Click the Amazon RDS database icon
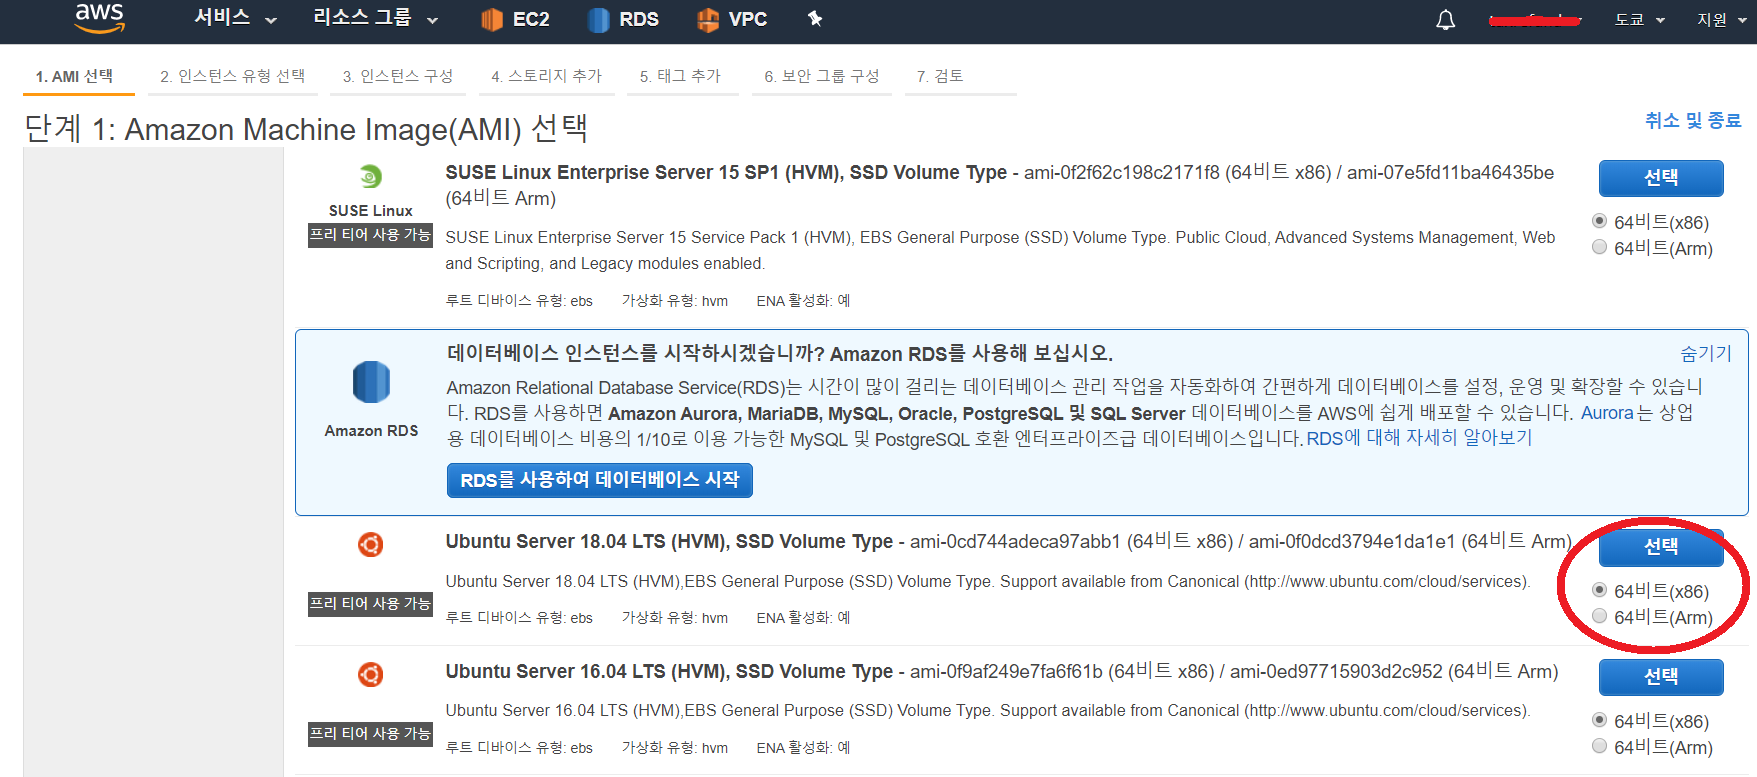 point(371,382)
